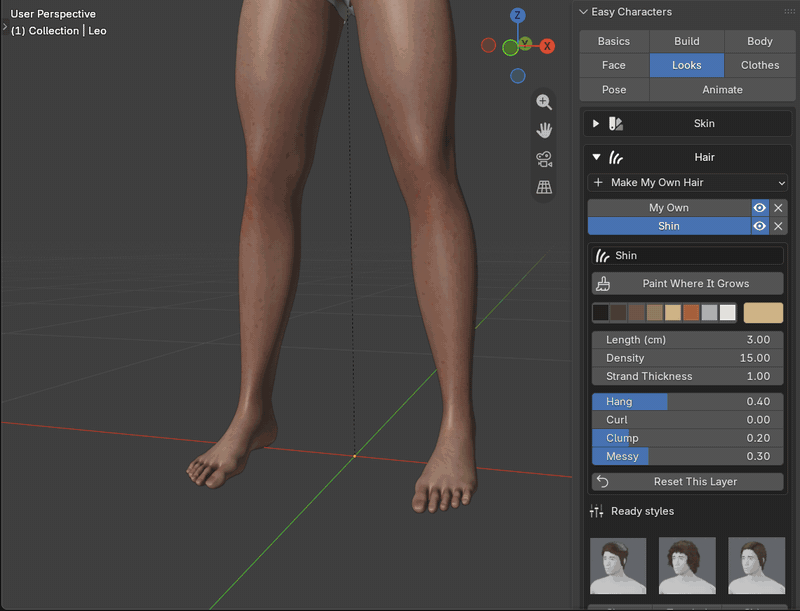Expand the Skin section
Screen dimensions: 800x611
point(595,123)
